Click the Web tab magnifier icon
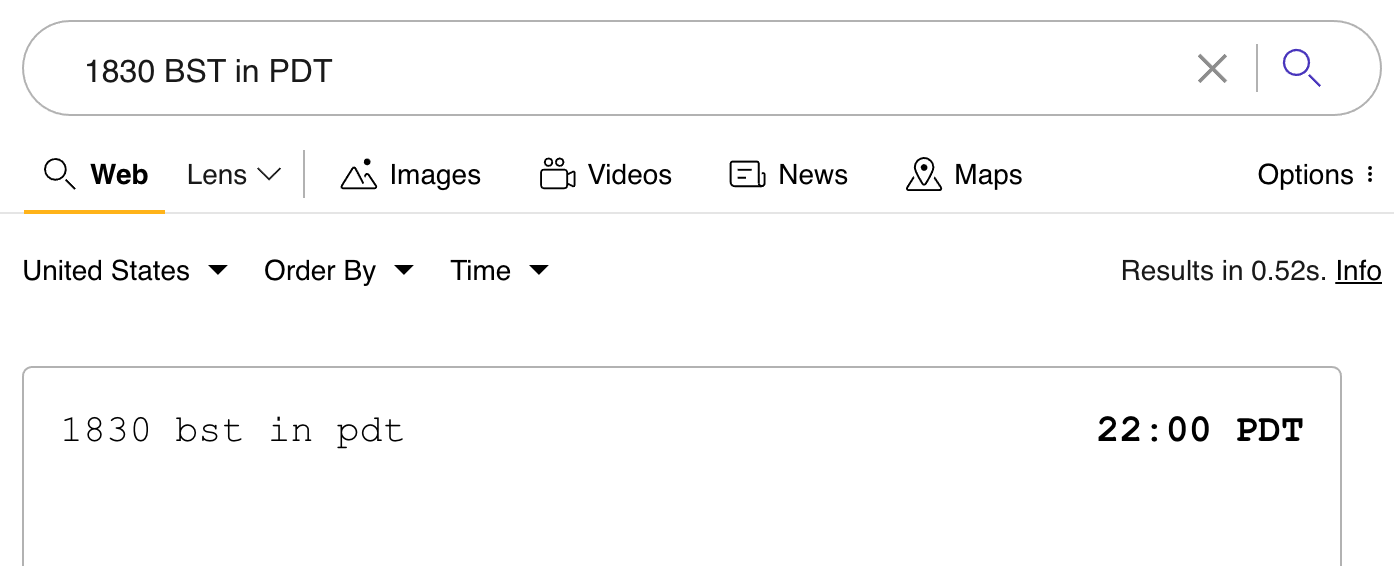The image size is (1394, 566). point(59,175)
